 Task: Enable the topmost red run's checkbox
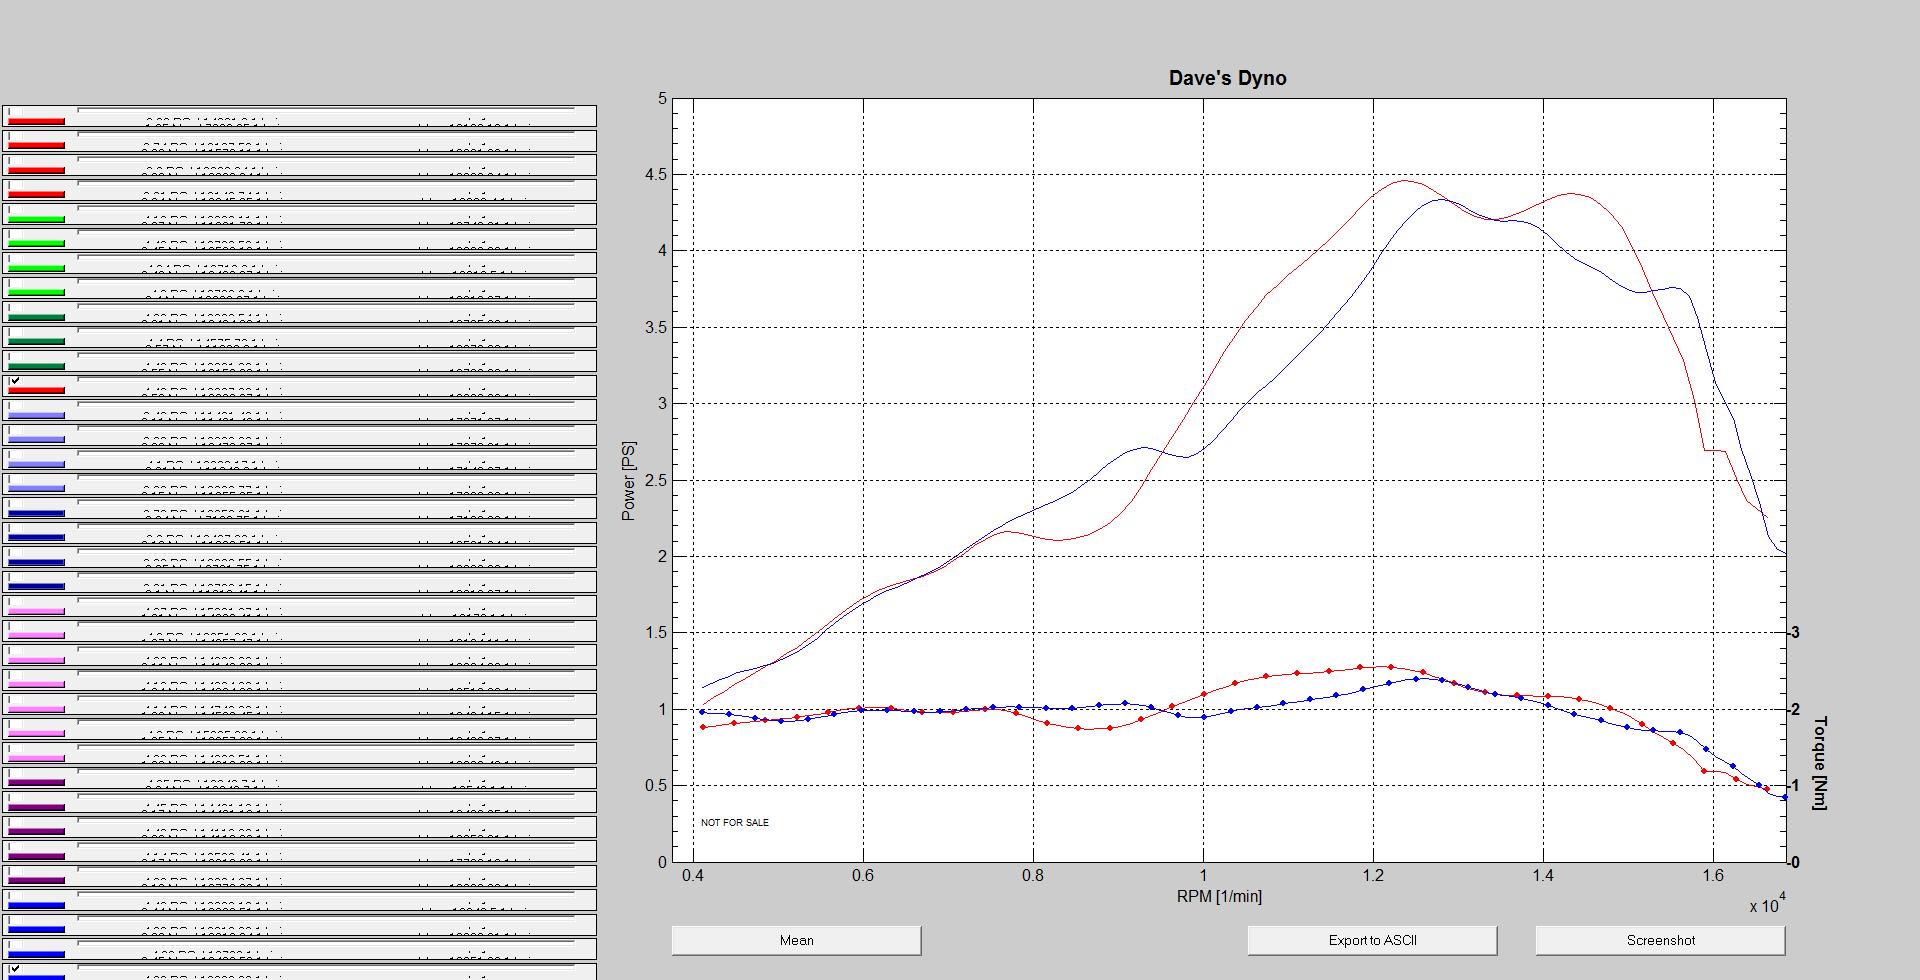point(15,110)
